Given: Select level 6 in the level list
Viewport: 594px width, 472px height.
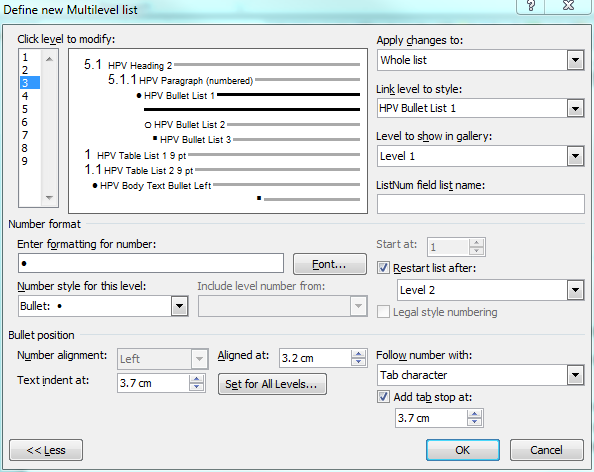Looking at the screenshot, I should coord(25,122).
